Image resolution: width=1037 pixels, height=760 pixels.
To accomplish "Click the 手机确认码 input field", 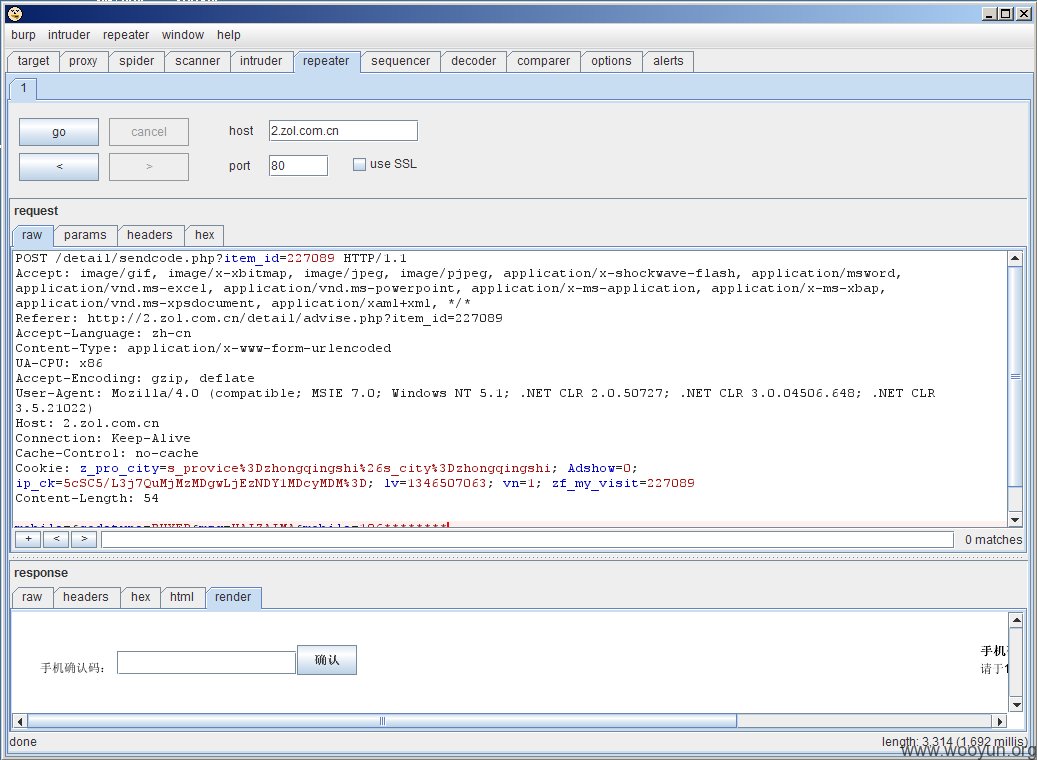I will [x=206, y=662].
